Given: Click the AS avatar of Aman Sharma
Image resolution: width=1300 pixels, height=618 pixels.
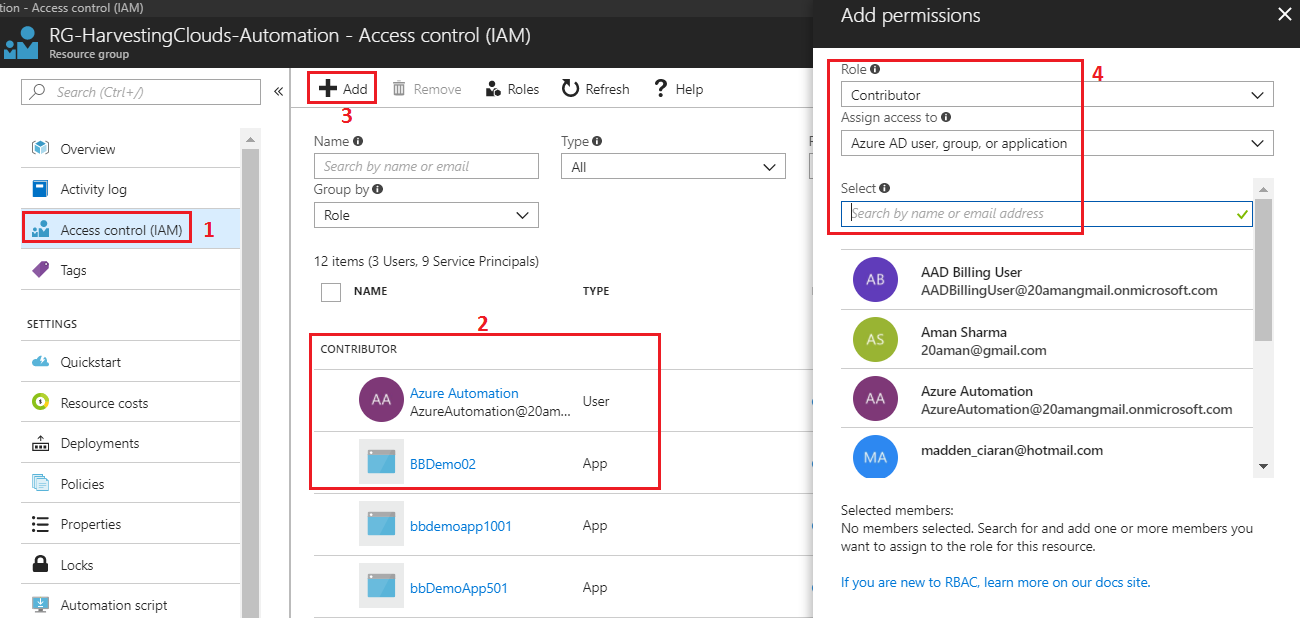Looking at the screenshot, I should coord(875,339).
